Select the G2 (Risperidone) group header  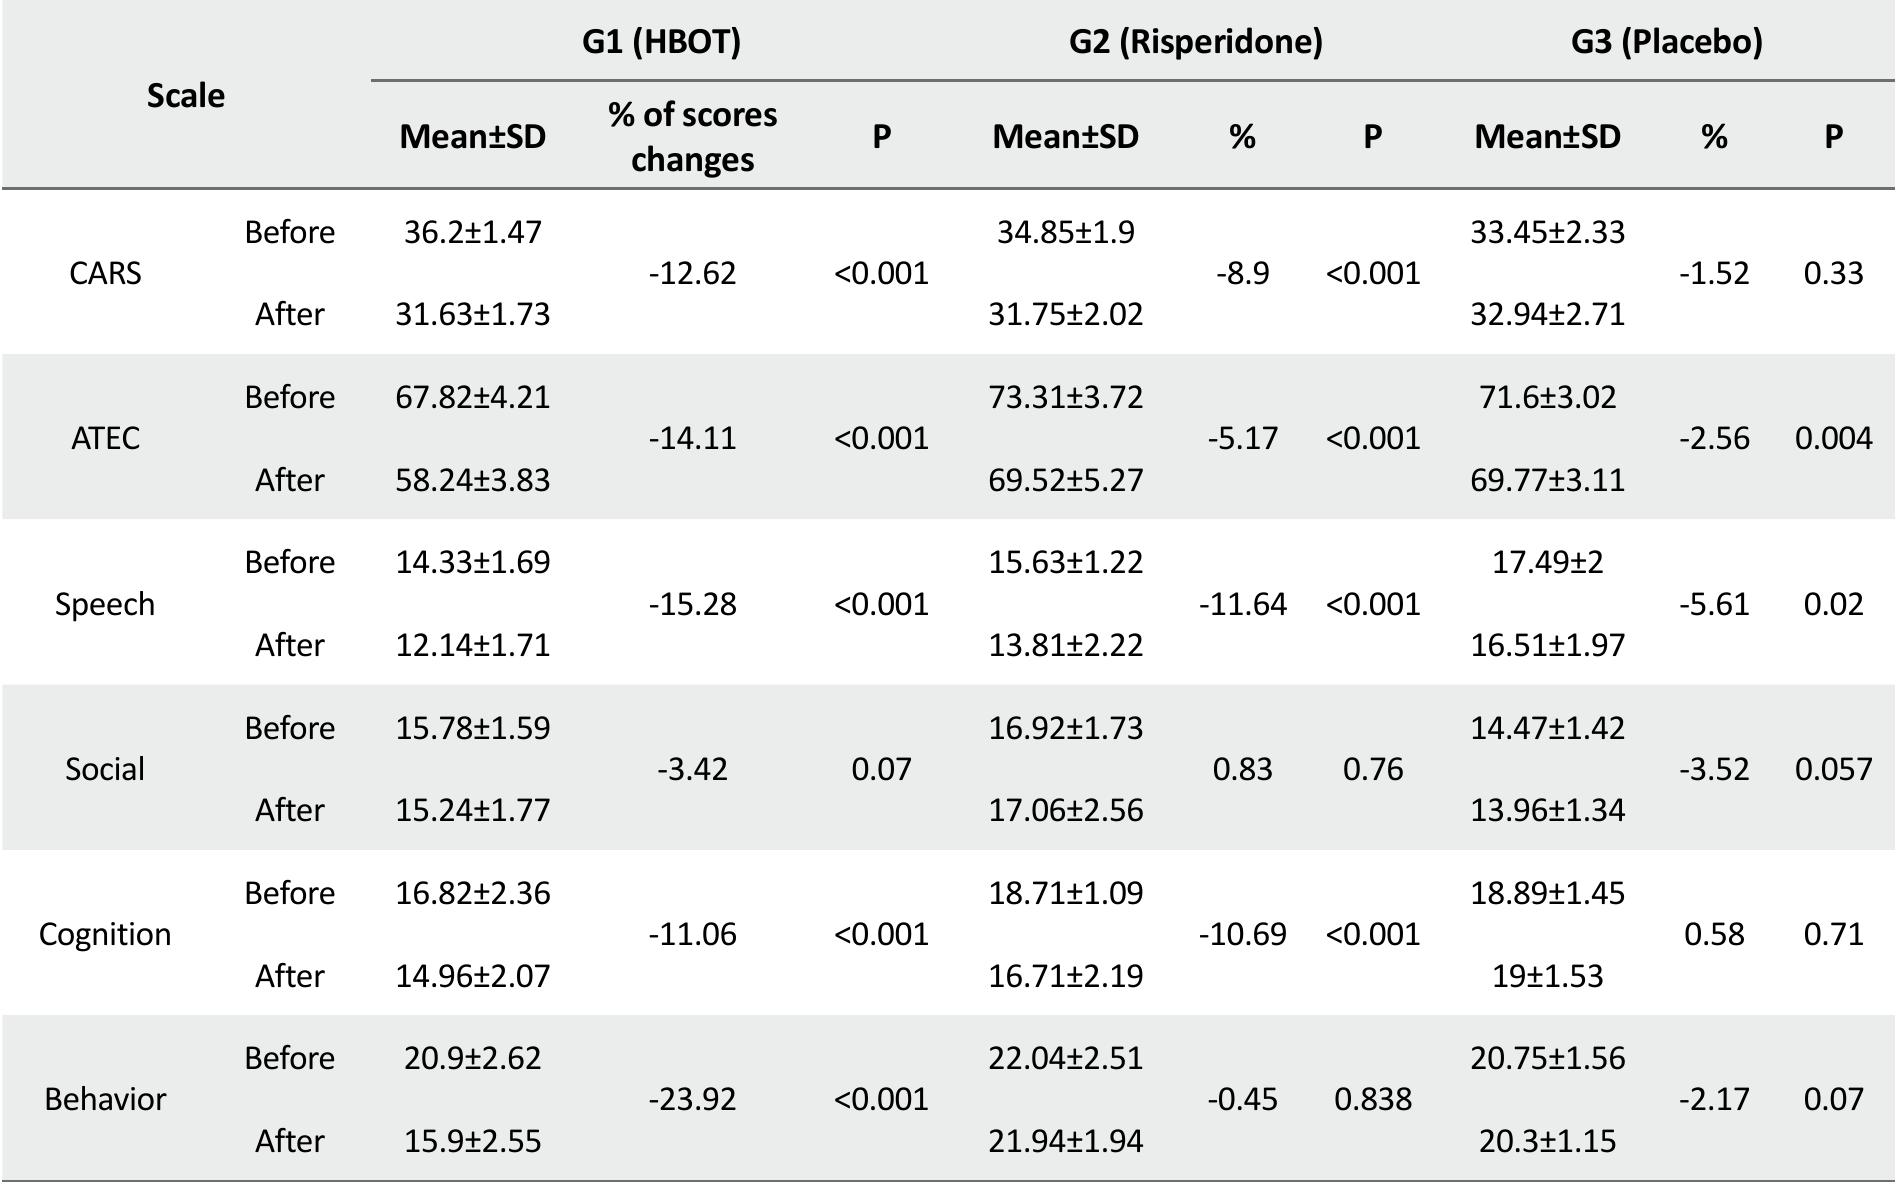(1195, 42)
